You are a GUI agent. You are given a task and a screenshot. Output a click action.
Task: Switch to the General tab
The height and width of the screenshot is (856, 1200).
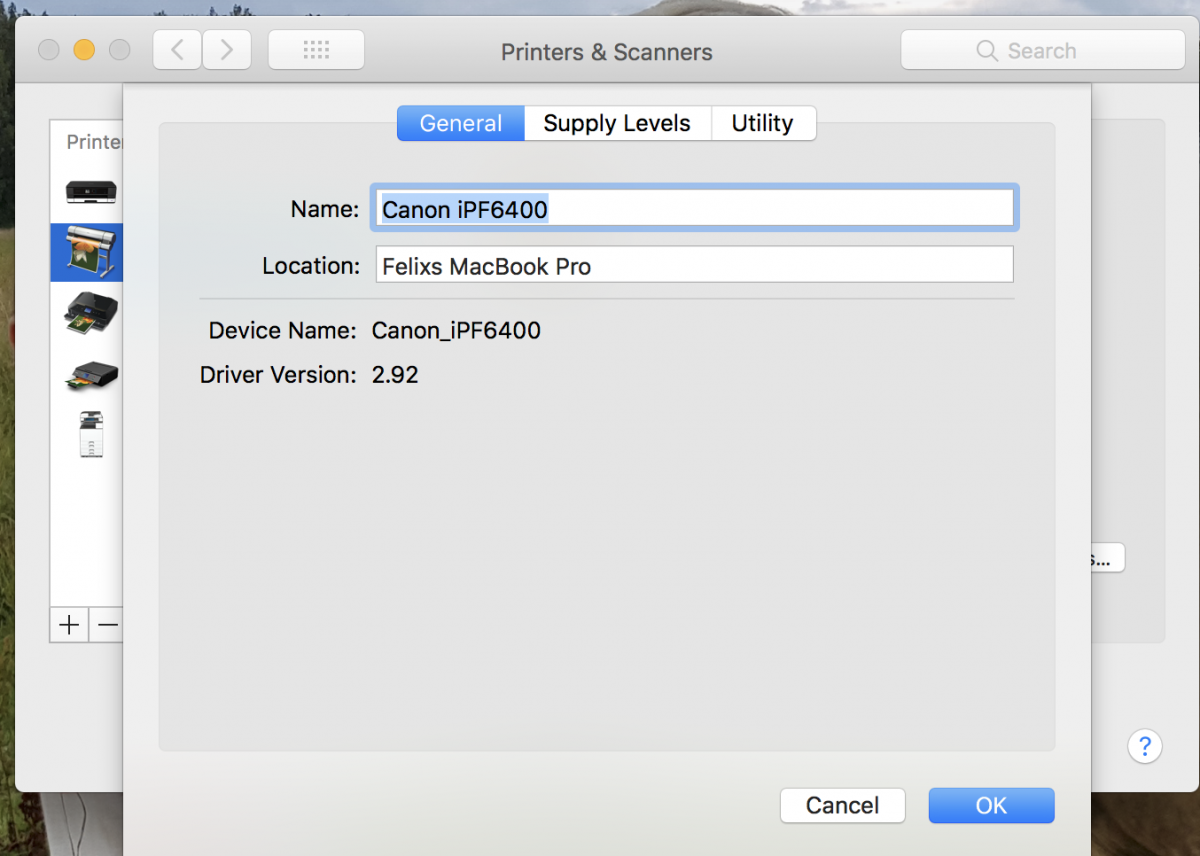[x=461, y=123]
